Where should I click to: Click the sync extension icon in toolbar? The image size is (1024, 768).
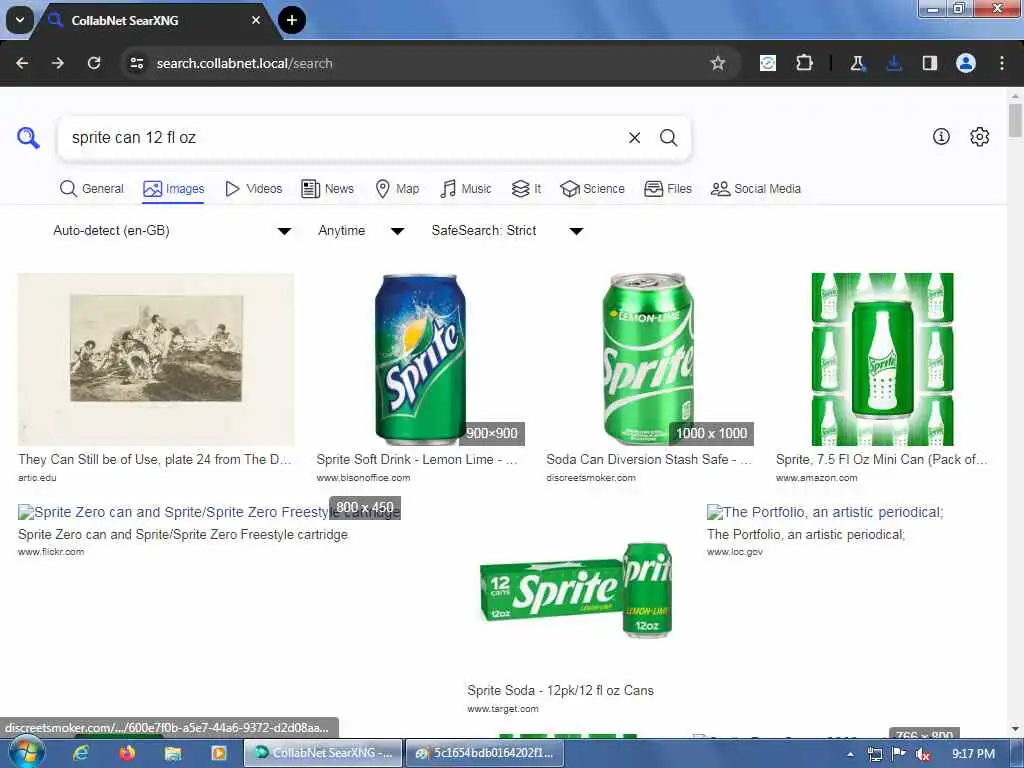768,63
